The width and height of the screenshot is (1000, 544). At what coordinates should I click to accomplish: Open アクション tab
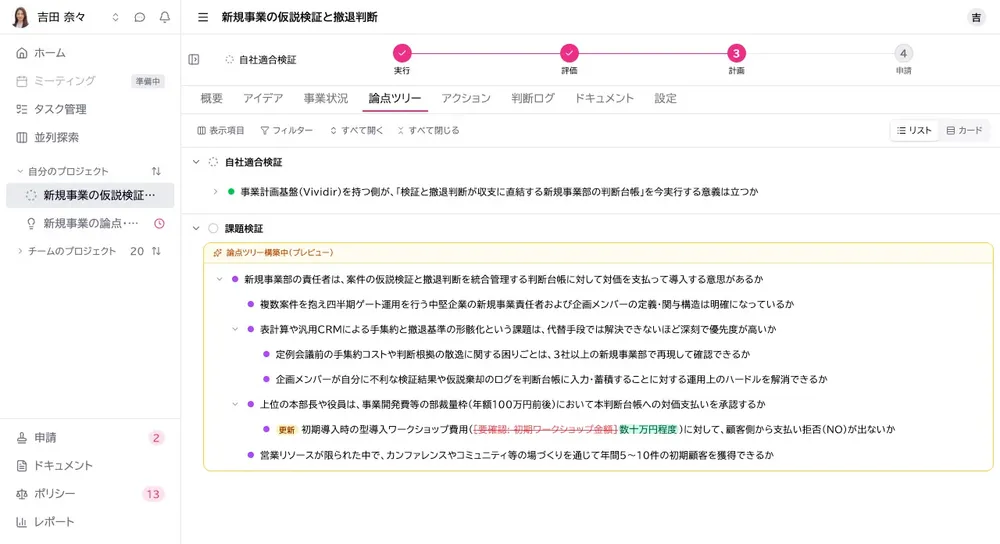[466, 98]
